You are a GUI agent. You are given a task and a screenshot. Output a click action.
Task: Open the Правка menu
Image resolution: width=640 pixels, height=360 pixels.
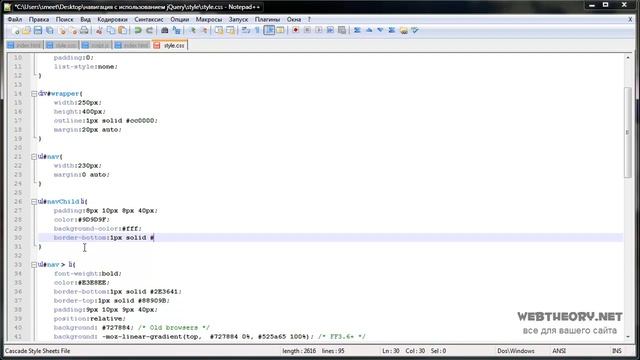point(39,19)
